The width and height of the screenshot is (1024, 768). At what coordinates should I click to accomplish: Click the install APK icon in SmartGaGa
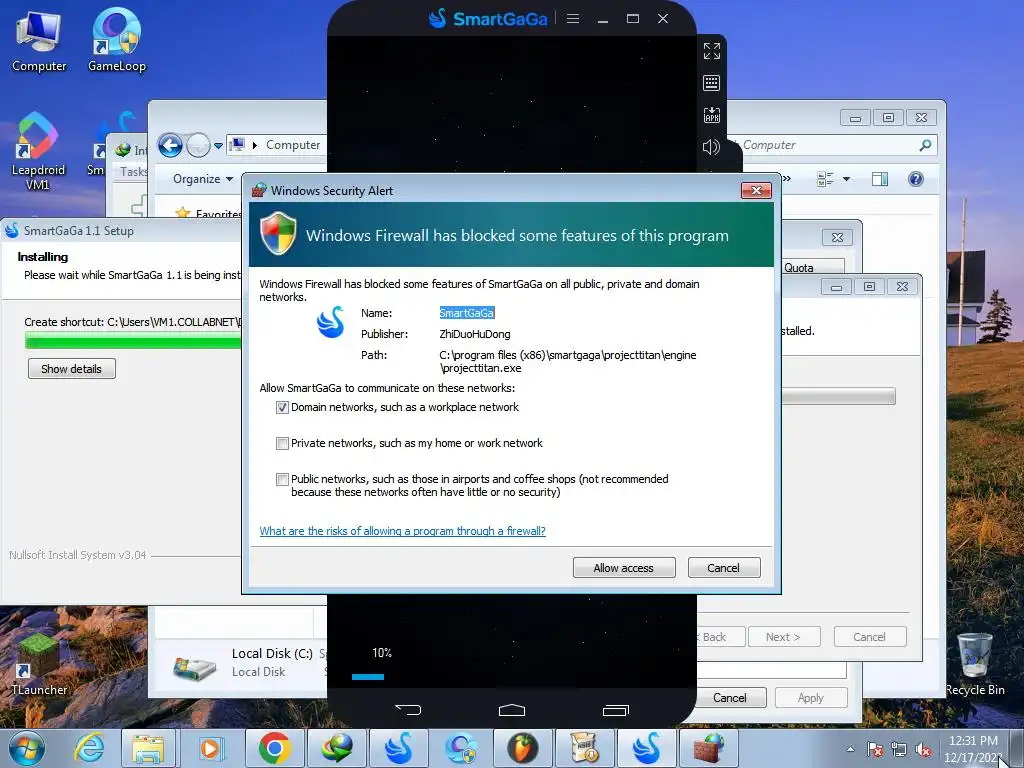click(x=712, y=115)
